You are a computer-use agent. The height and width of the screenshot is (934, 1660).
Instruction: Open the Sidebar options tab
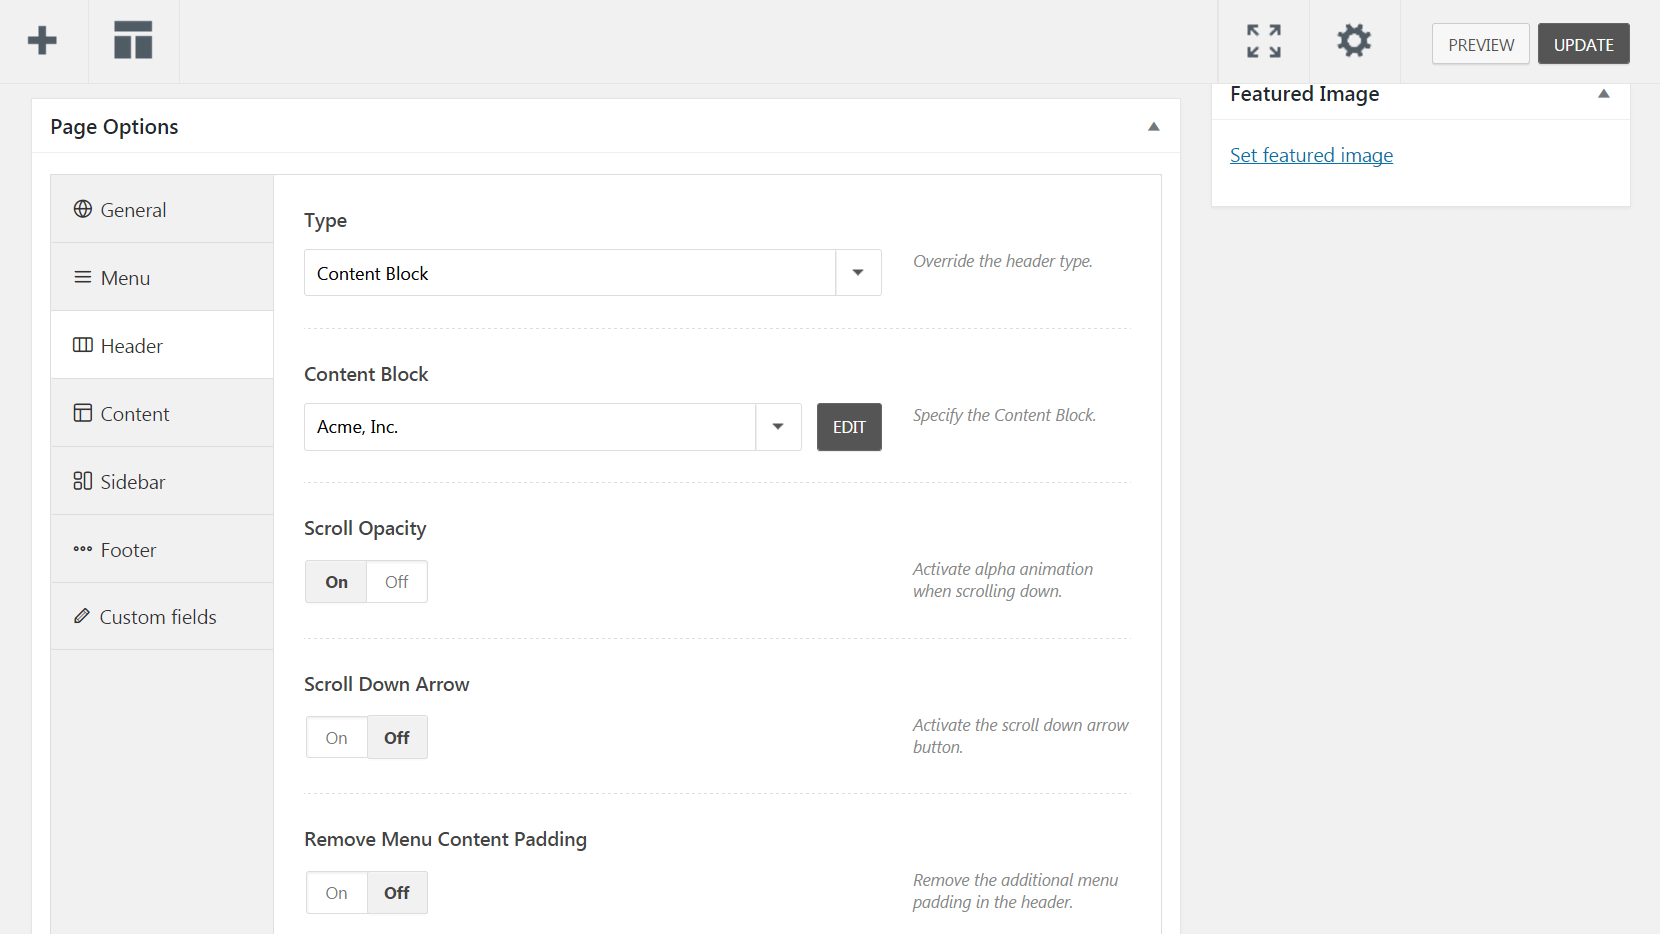pyautogui.click(x=162, y=481)
